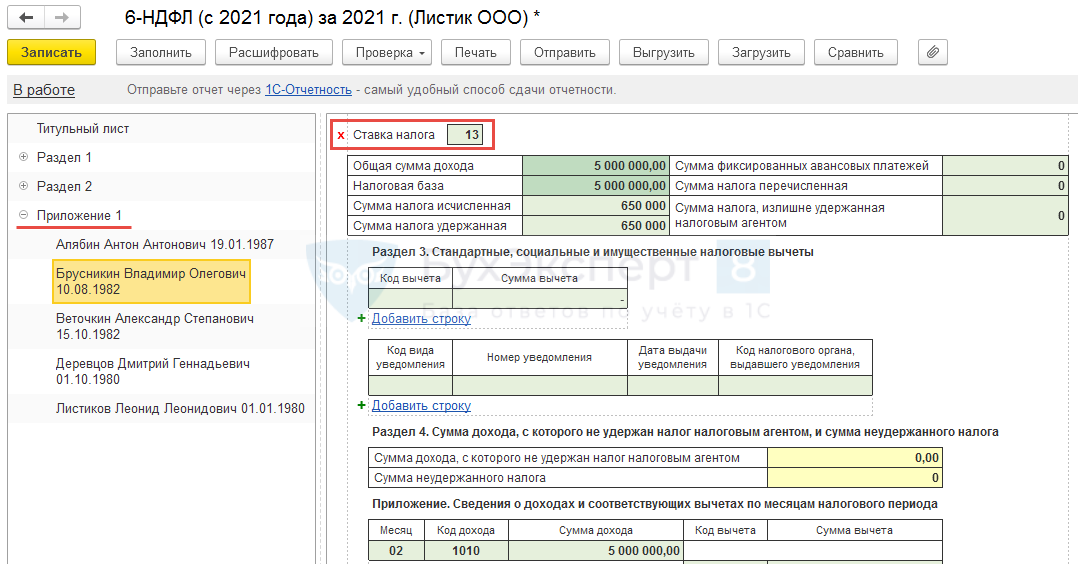Save the report with Записать
This screenshot has height=564, width=1078.
[x=52, y=52]
